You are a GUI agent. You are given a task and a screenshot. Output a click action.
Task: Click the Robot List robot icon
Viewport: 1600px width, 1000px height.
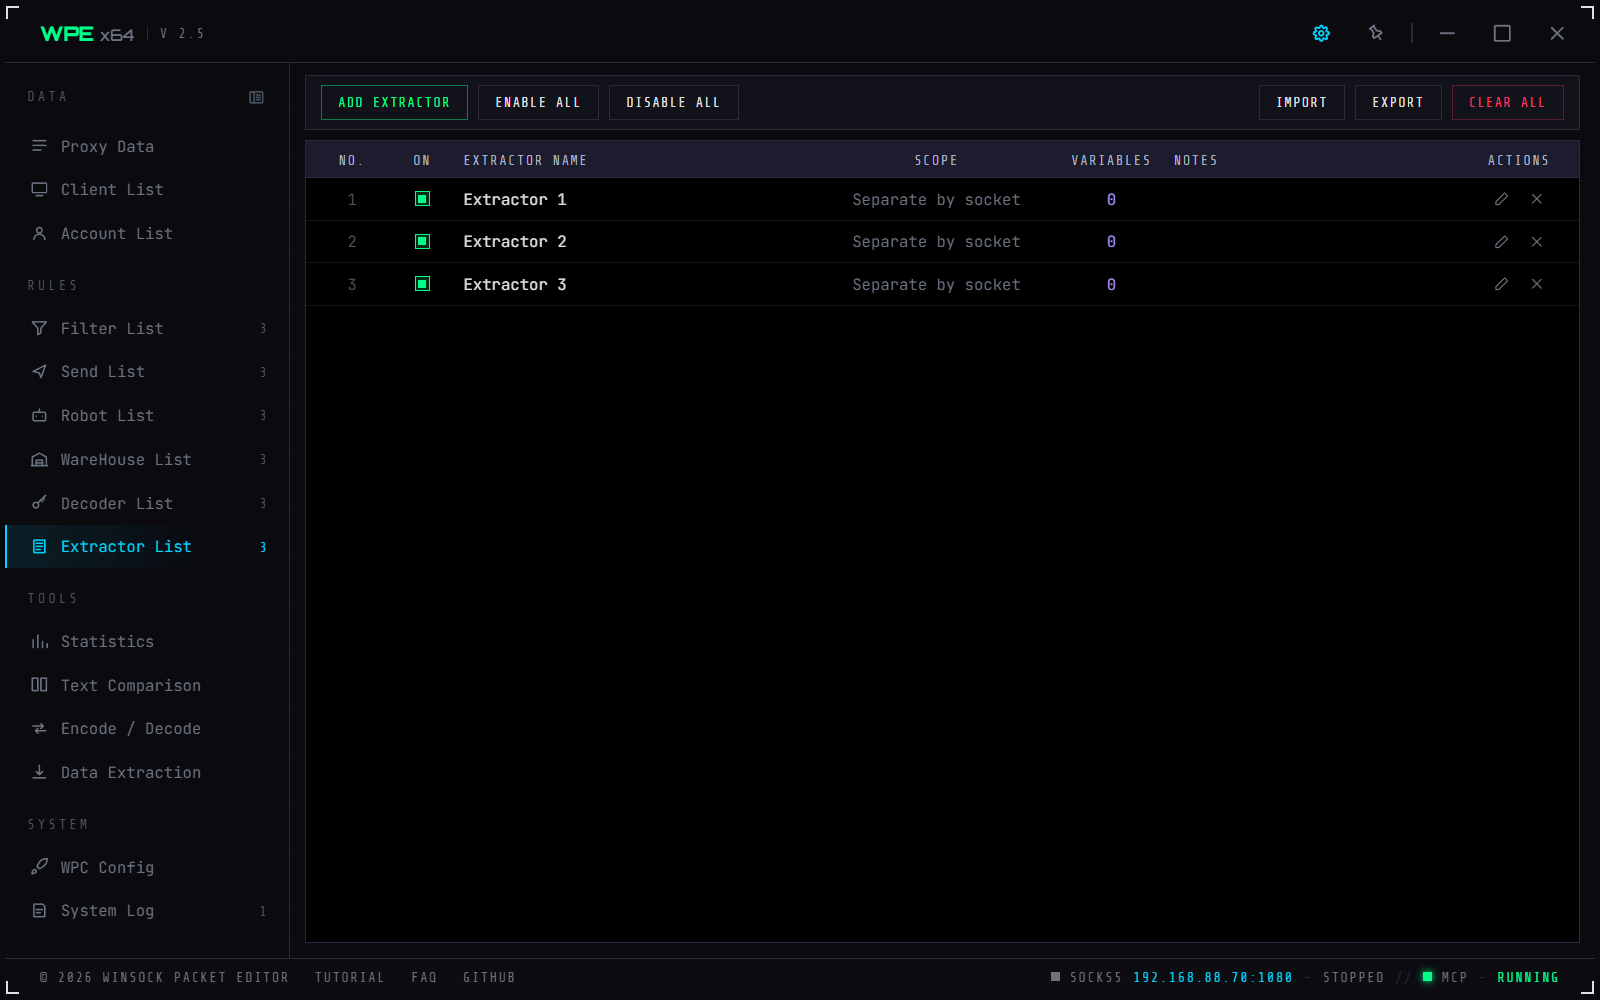[39, 415]
